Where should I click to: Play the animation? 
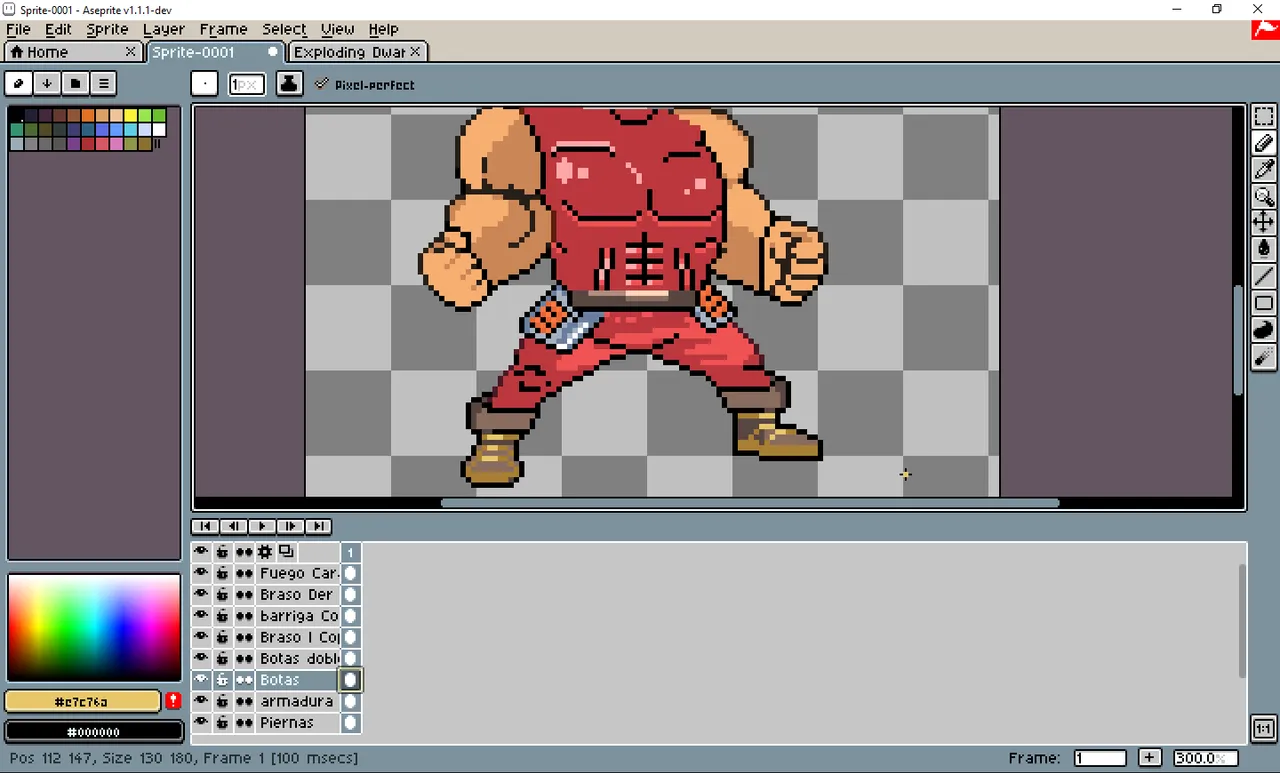262,526
